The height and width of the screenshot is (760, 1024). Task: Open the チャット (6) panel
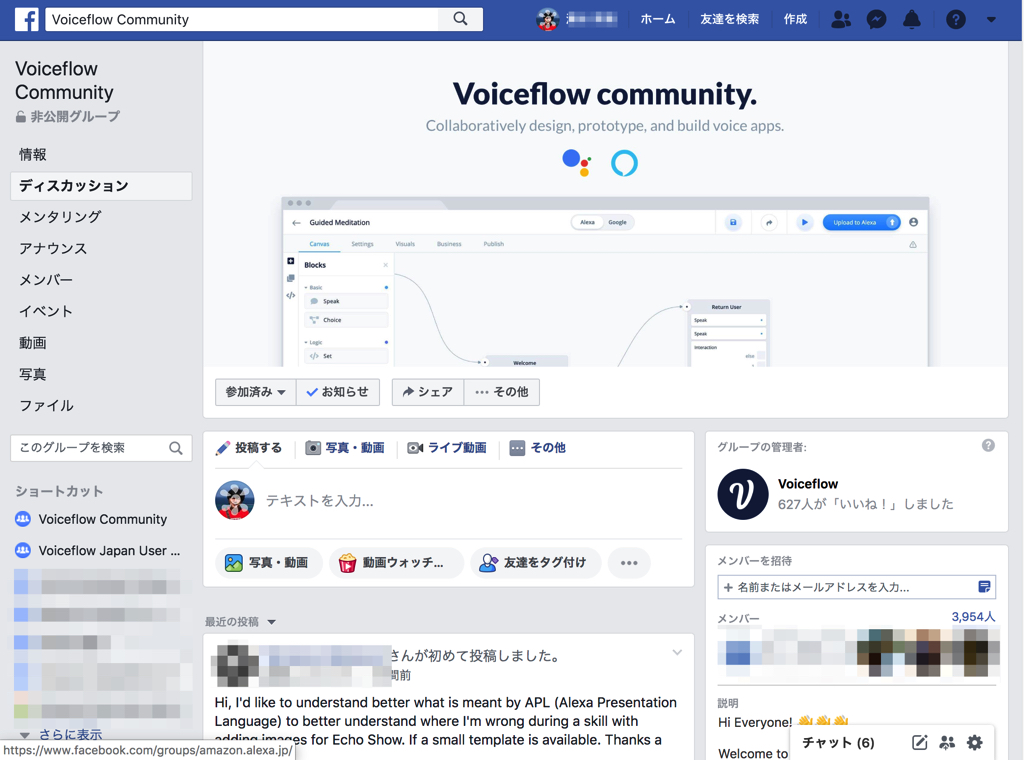pos(838,742)
